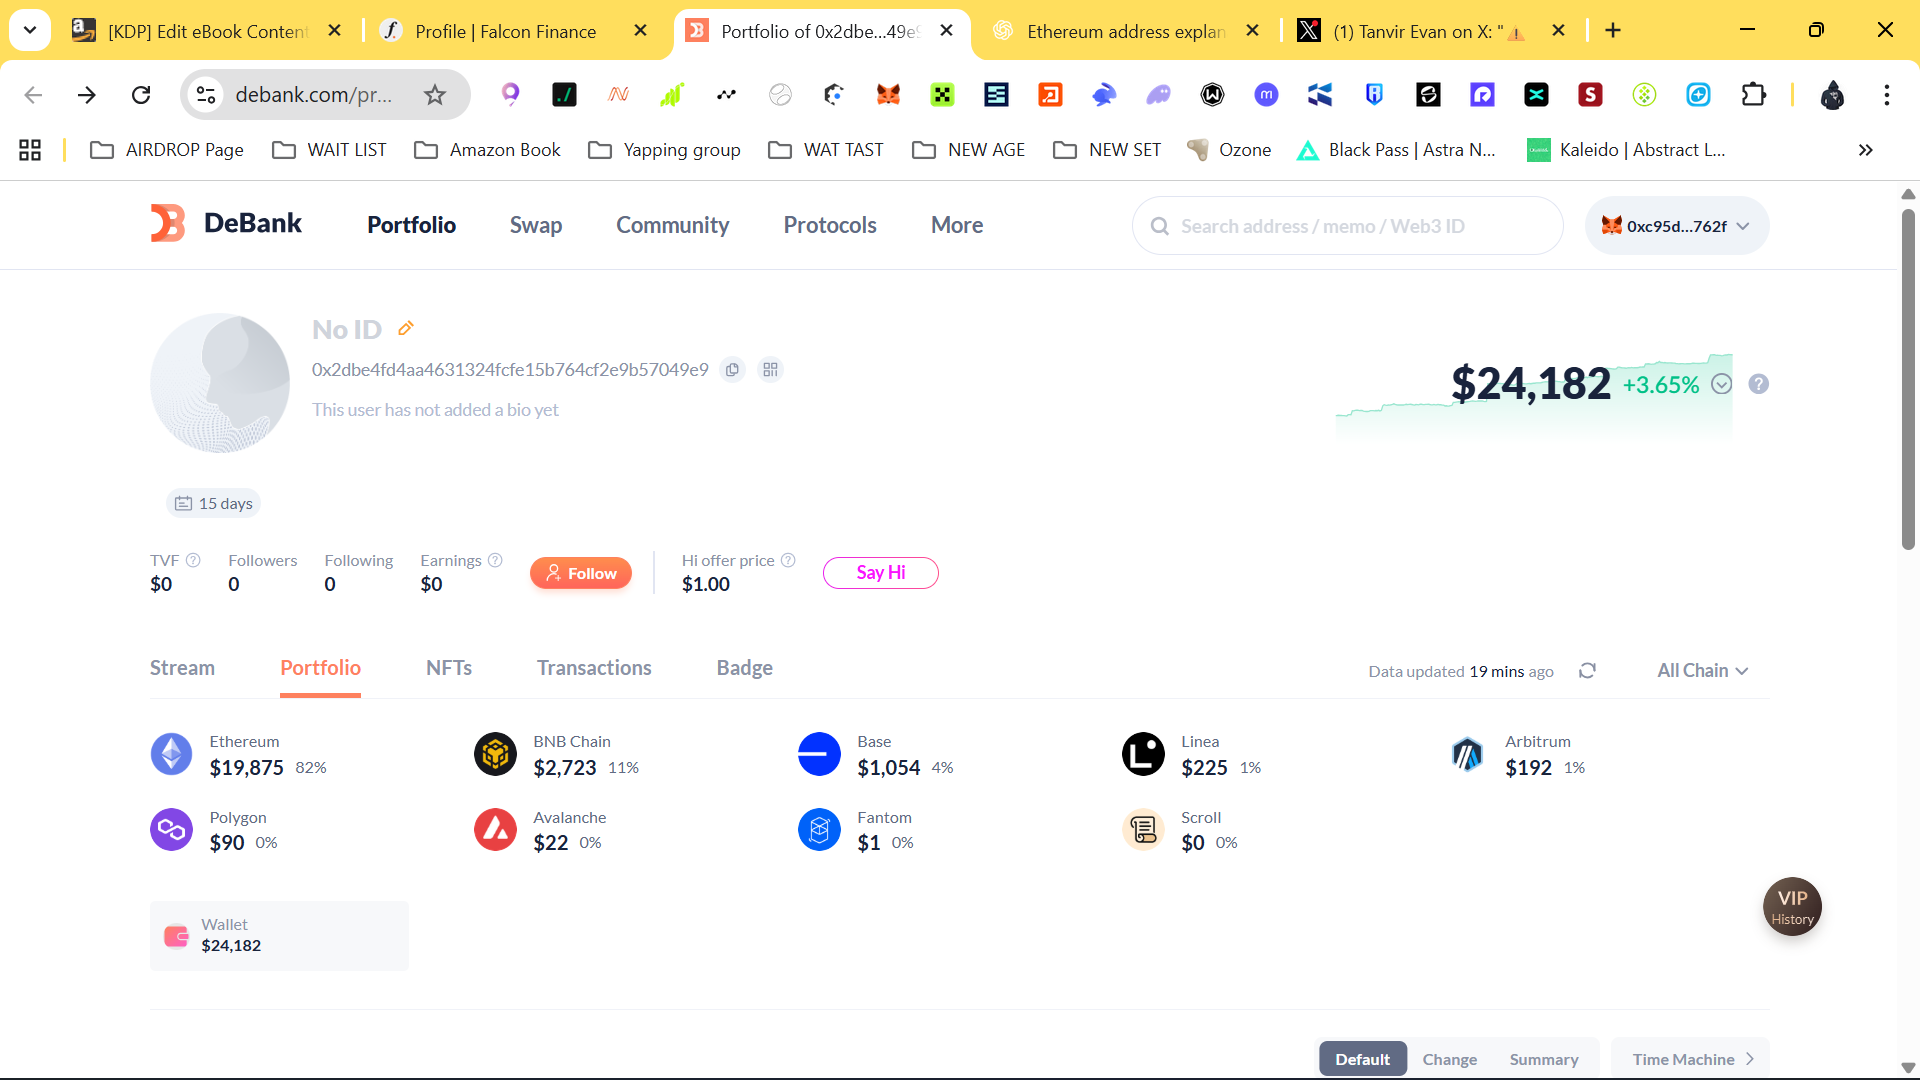This screenshot has height=1080, width=1920.
Task: Refresh portfolio data icon
Action: point(1587,671)
